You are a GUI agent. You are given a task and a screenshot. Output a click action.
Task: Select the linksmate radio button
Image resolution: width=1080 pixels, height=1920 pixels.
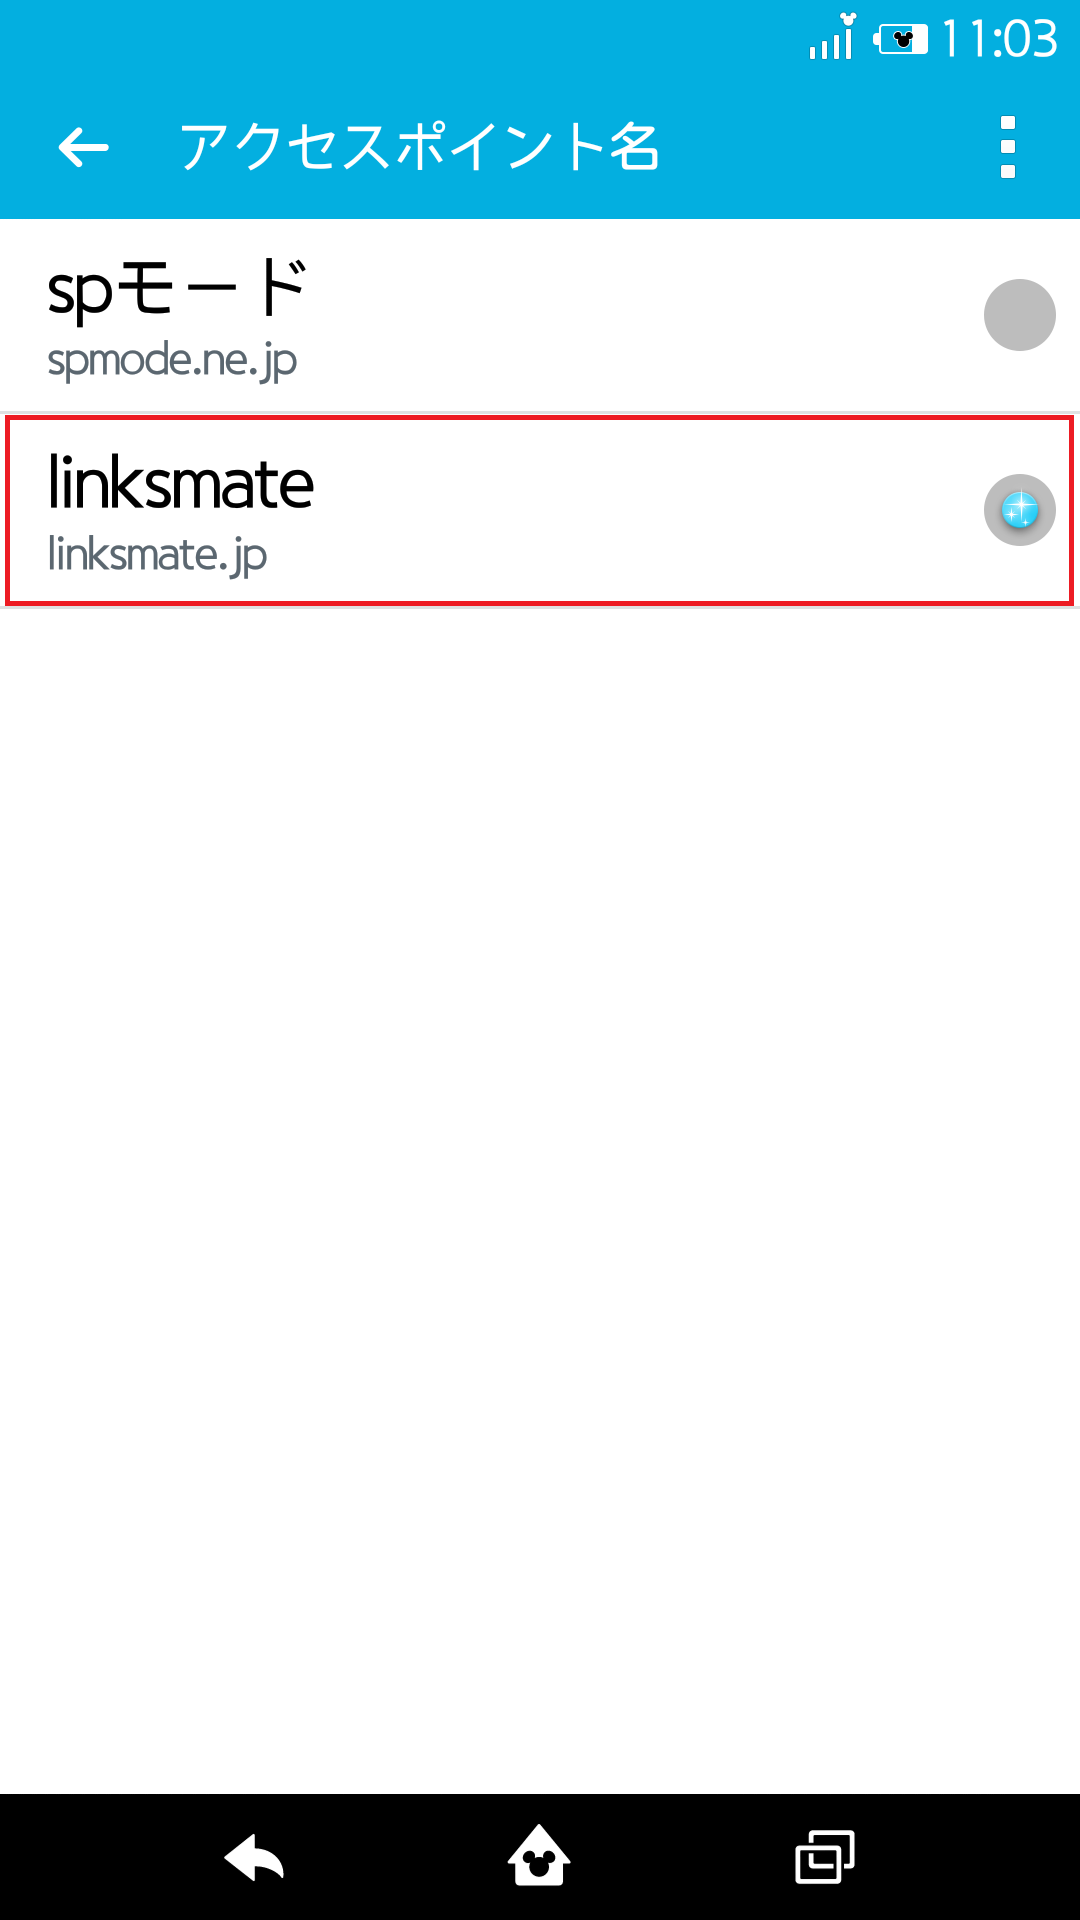[x=1019, y=510]
